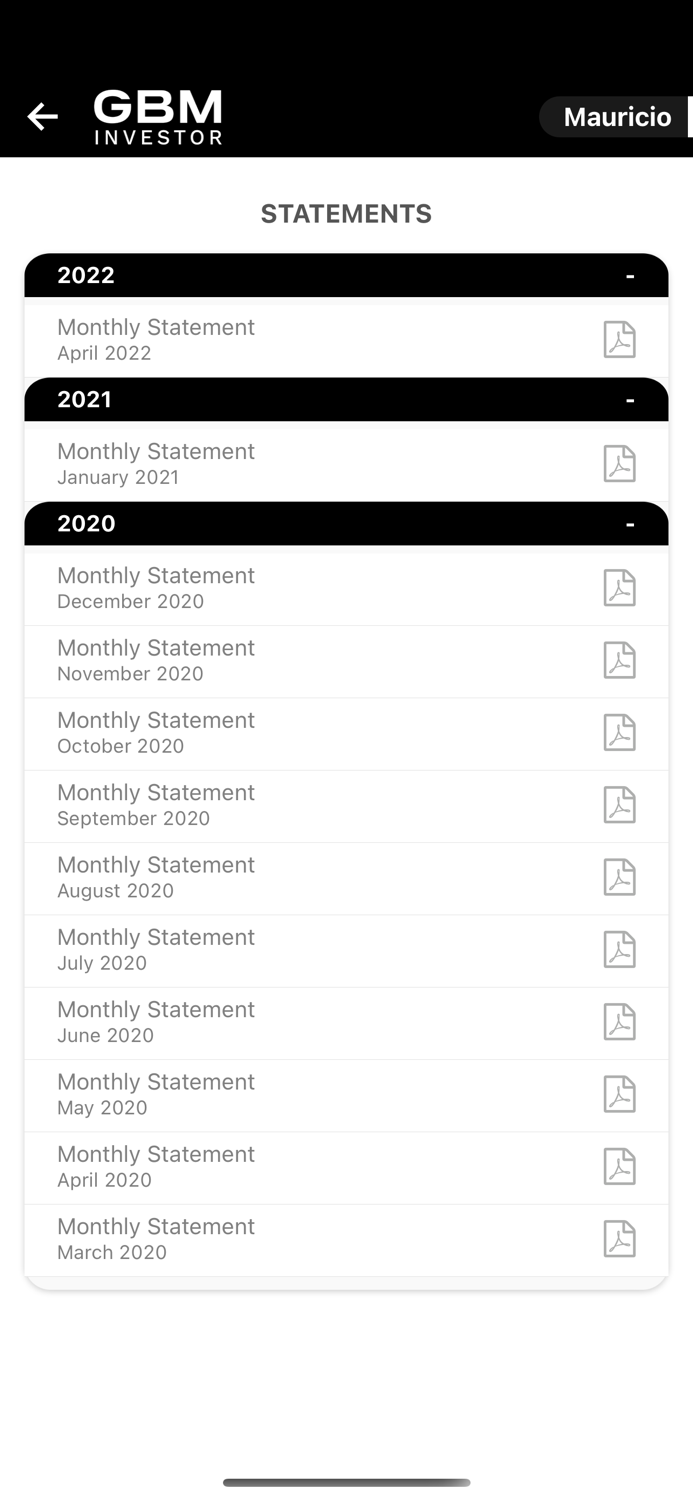Open the October 2020 PDF icon
693x1500 pixels.
[x=619, y=732]
